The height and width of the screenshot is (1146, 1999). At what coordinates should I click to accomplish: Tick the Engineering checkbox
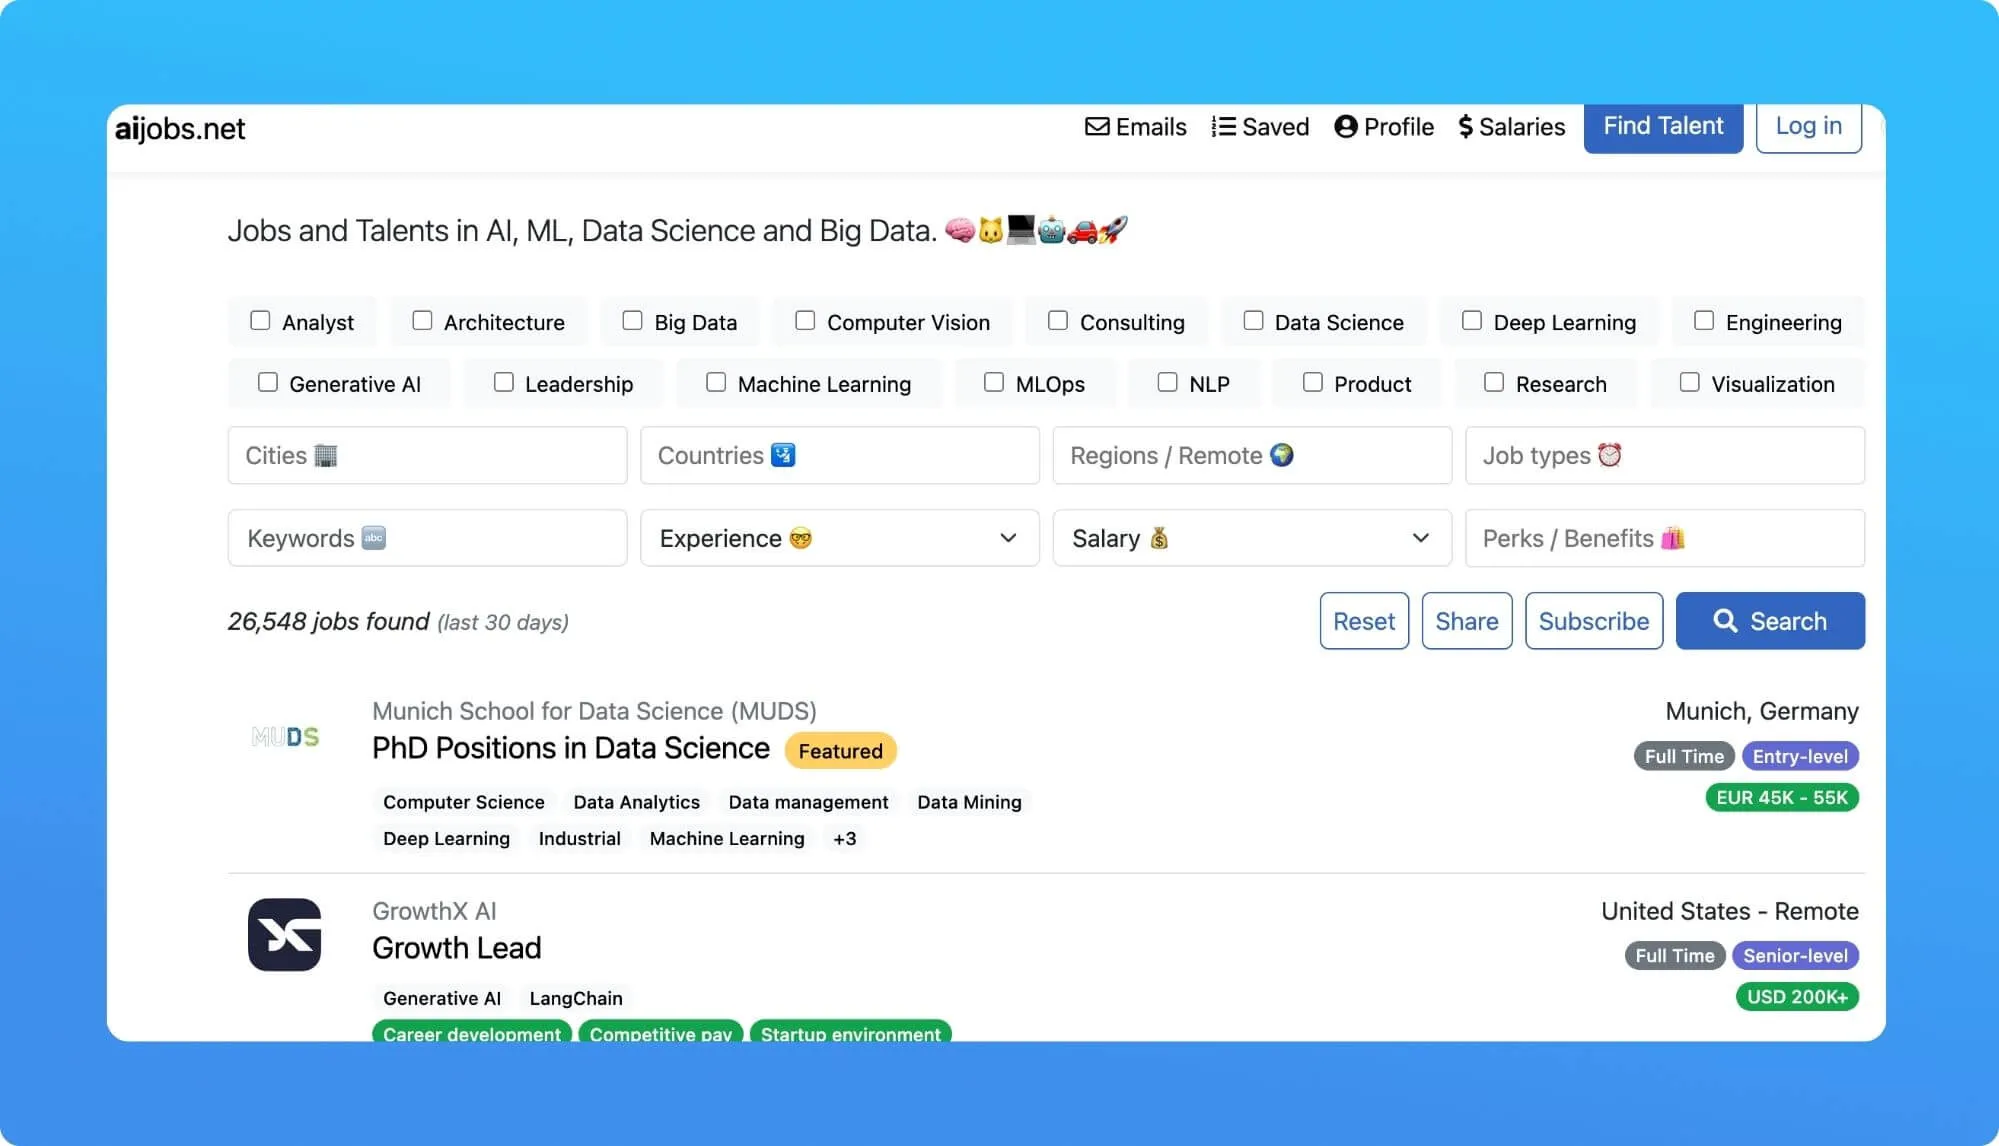(1704, 320)
